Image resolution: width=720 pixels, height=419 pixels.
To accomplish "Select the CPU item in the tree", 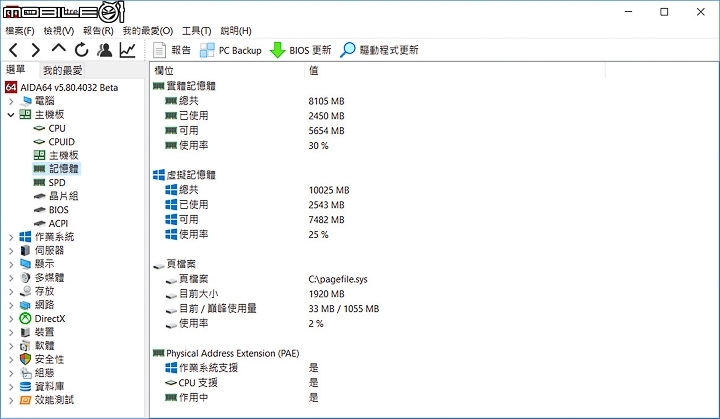I will point(57,128).
